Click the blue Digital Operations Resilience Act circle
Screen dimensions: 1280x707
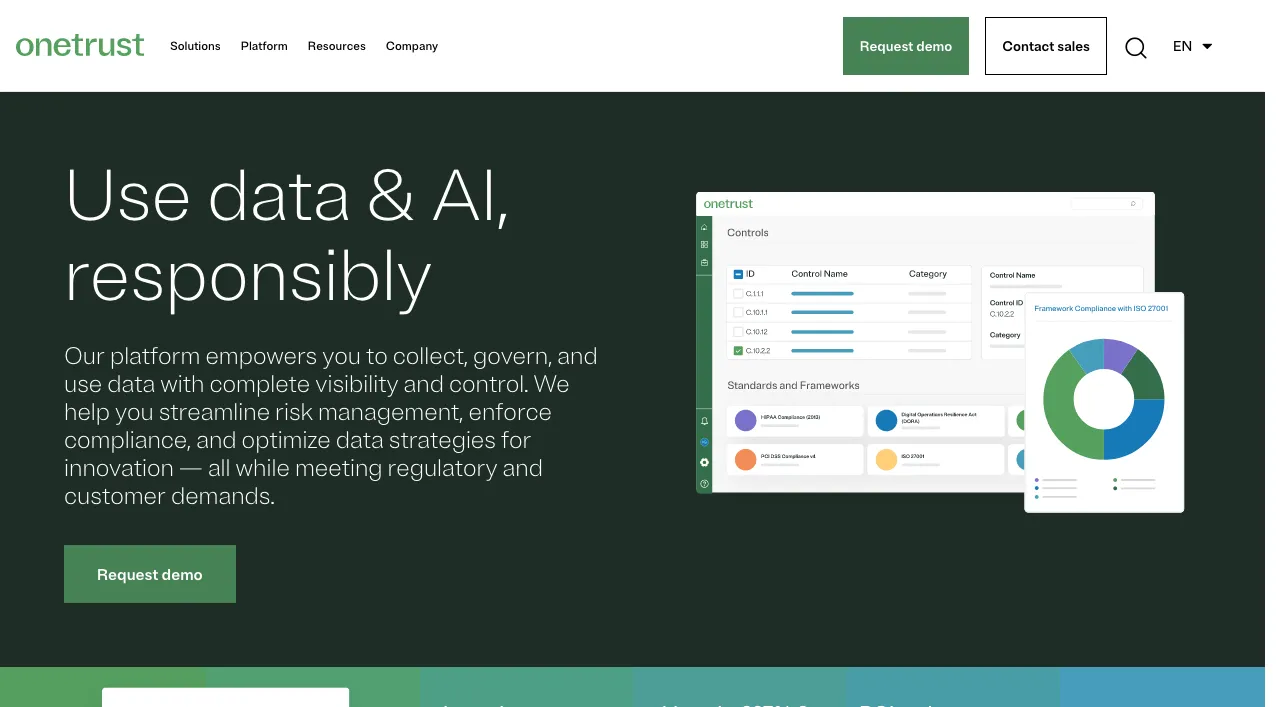pyautogui.click(x=886, y=420)
